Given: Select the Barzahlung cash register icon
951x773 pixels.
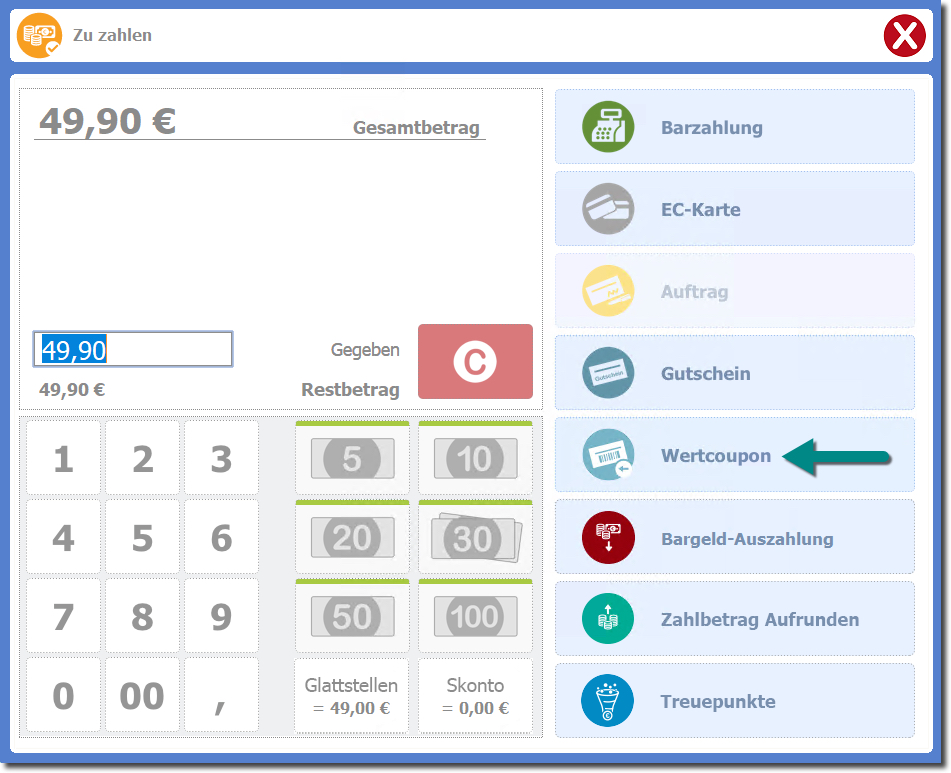Looking at the screenshot, I should [608, 127].
